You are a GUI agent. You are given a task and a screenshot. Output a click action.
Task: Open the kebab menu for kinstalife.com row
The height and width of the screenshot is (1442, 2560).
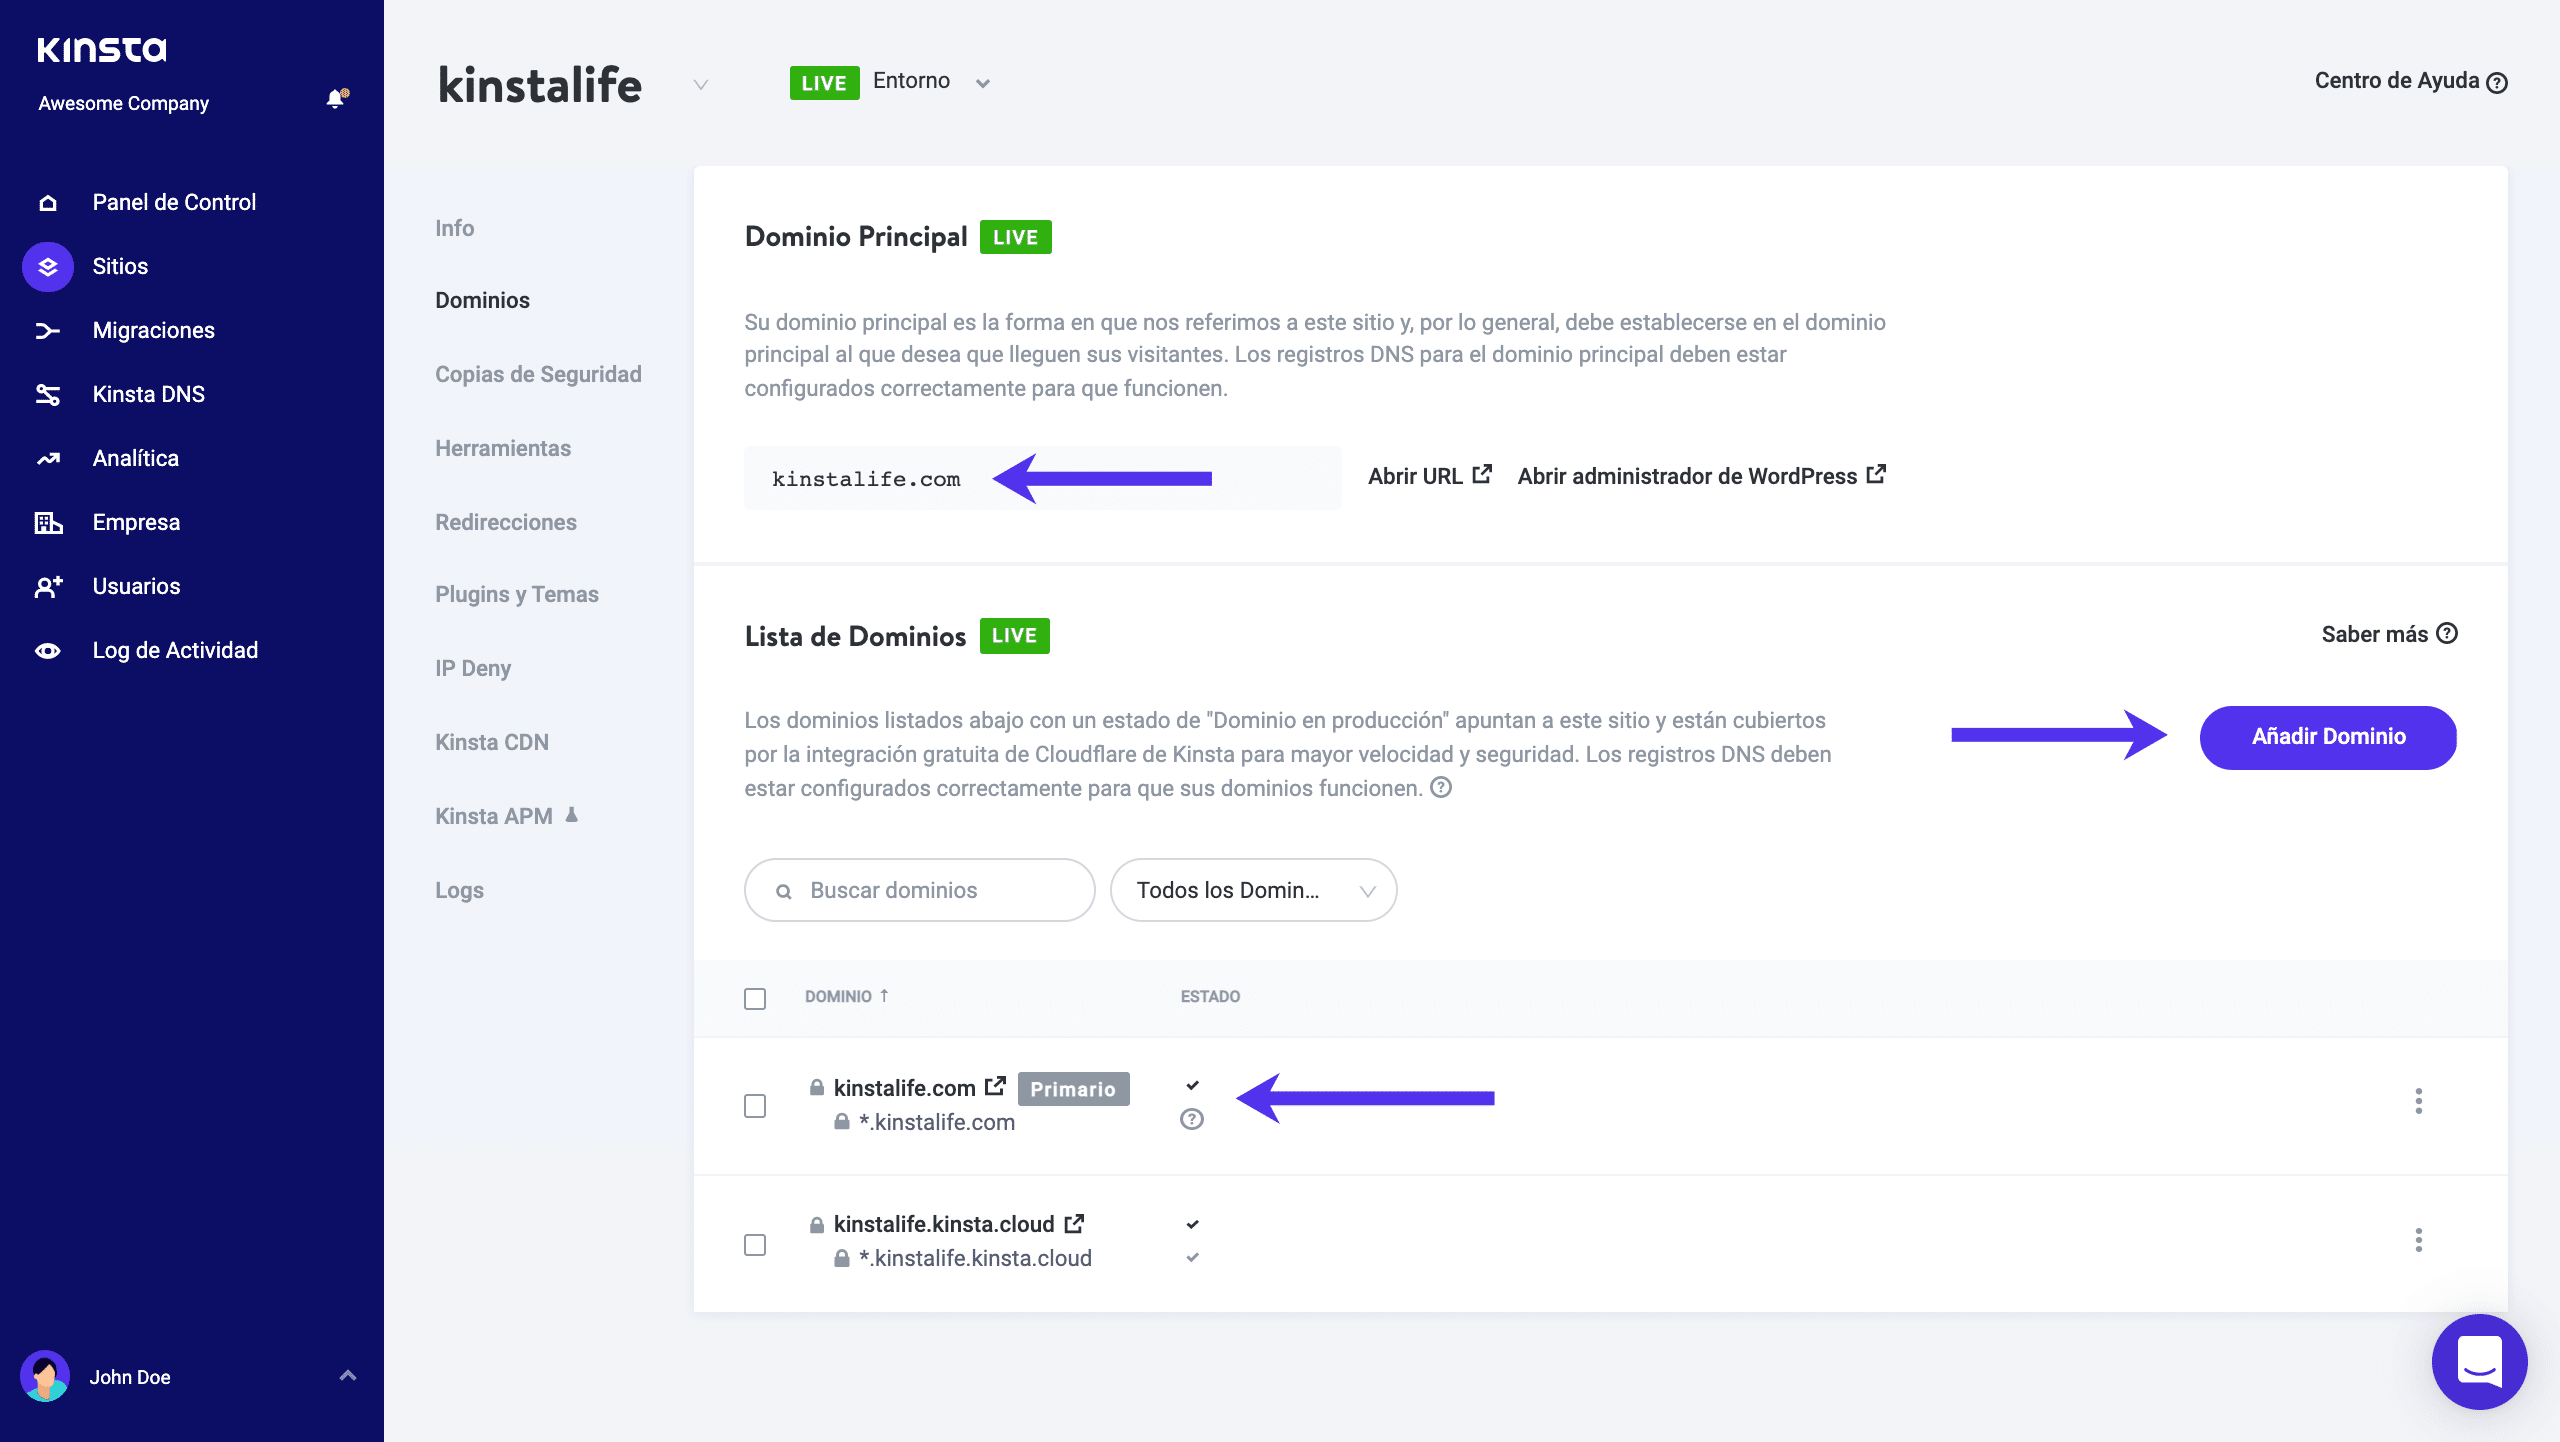click(2418, 1101)
